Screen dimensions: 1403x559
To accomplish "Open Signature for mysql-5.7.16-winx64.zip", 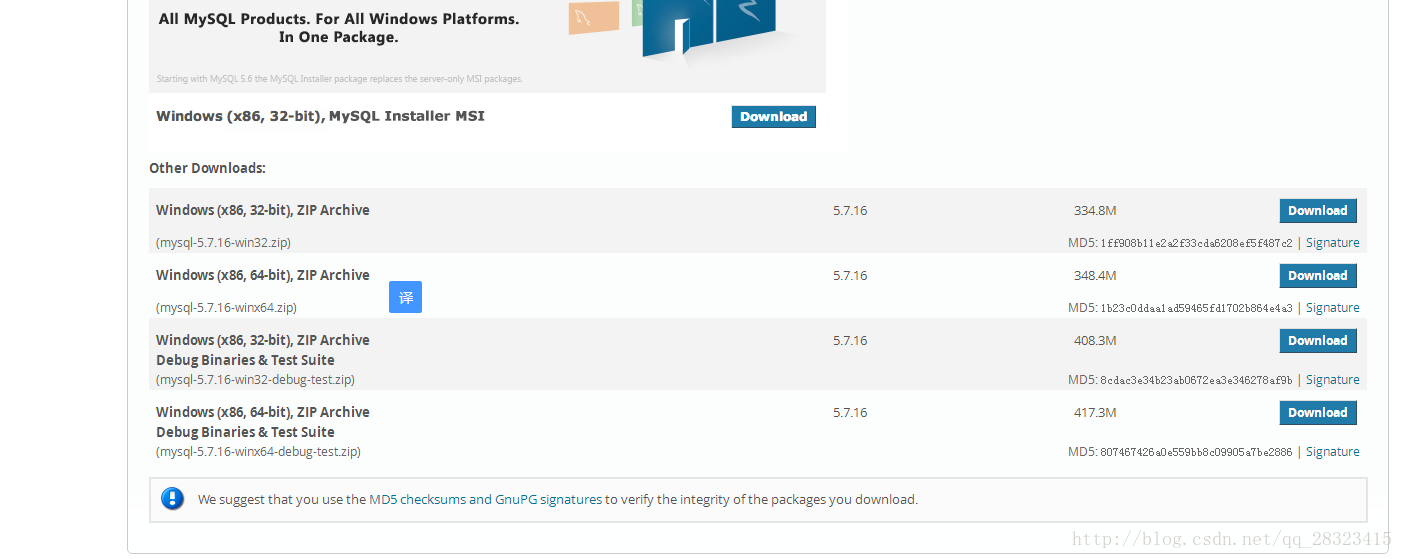I will (x=1332, y=308).
